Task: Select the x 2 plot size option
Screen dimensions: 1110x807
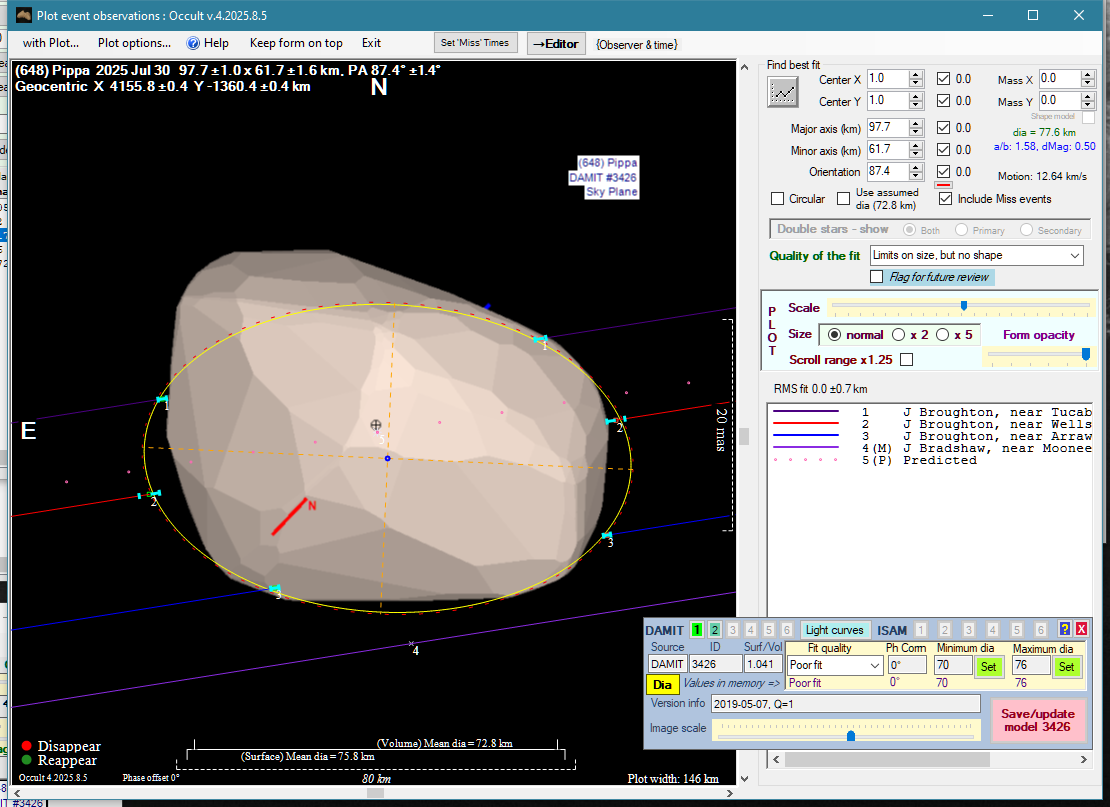Action: pos(898,334)
